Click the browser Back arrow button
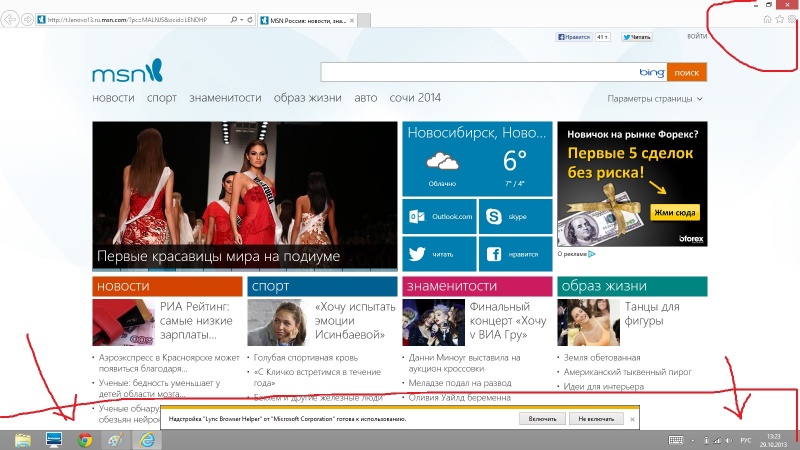 (x=10, y=20)
